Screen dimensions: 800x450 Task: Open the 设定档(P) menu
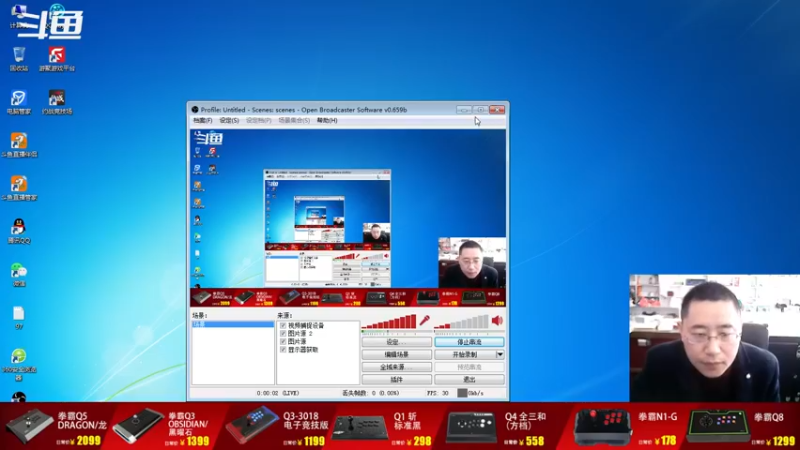tap(259, 120)
